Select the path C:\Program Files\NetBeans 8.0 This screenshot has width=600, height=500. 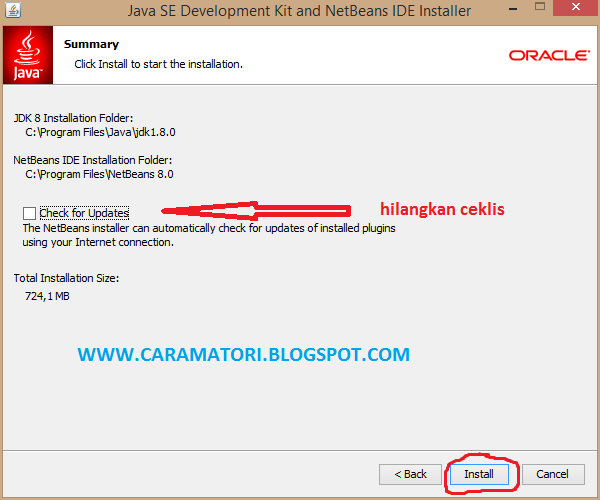click(99, 174)
